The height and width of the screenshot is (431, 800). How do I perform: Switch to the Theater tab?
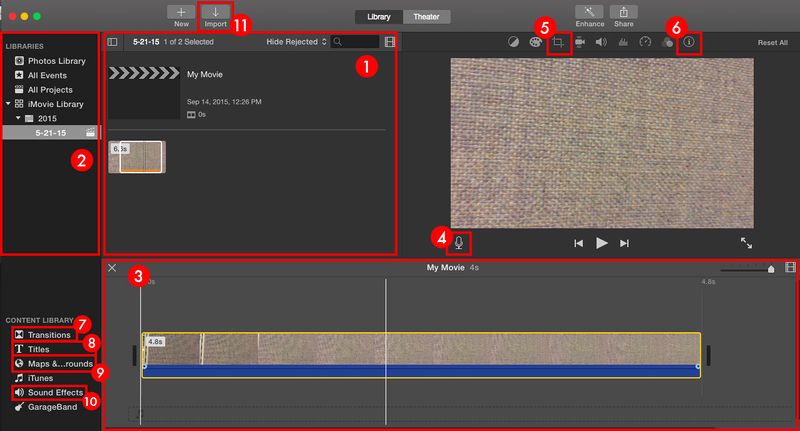click(427, 16)
